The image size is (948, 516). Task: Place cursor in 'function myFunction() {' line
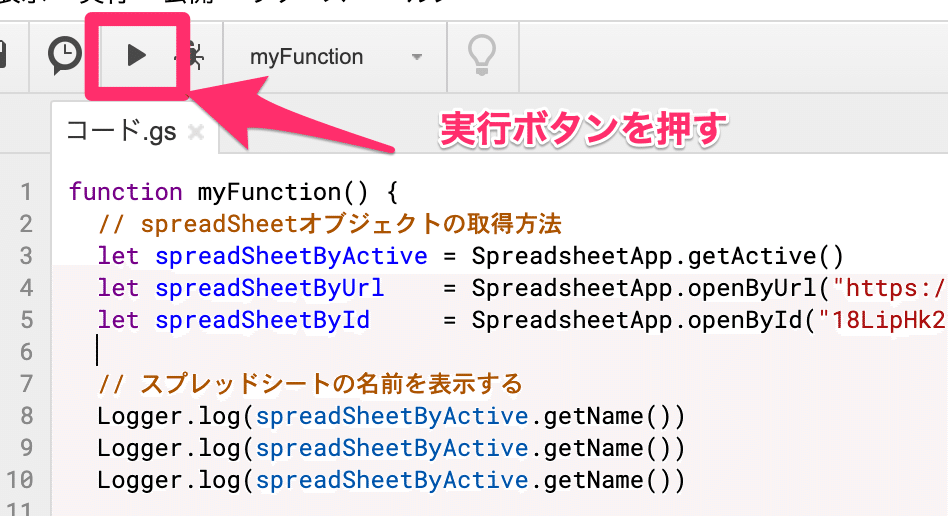(233, 192)
